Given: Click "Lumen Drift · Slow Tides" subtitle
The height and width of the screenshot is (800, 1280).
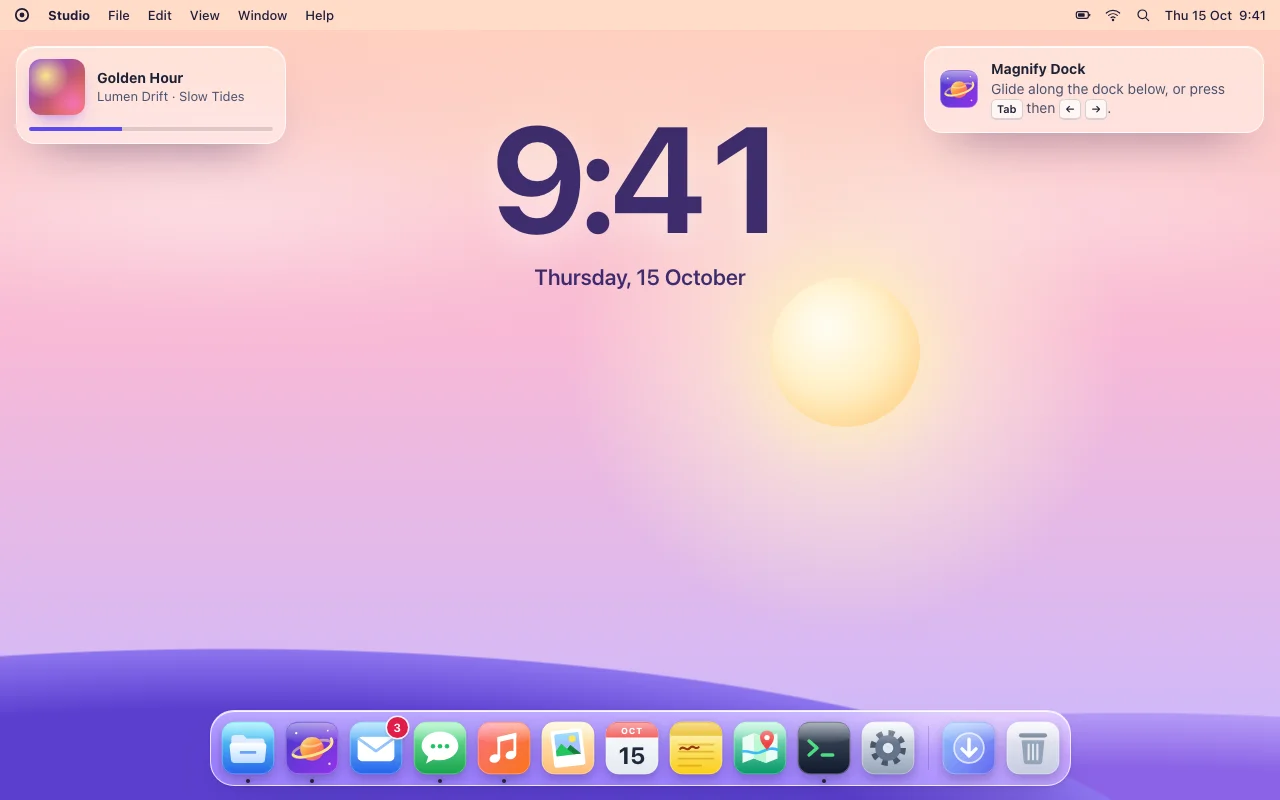Looking at the screenshot, I should pos(171,97).
